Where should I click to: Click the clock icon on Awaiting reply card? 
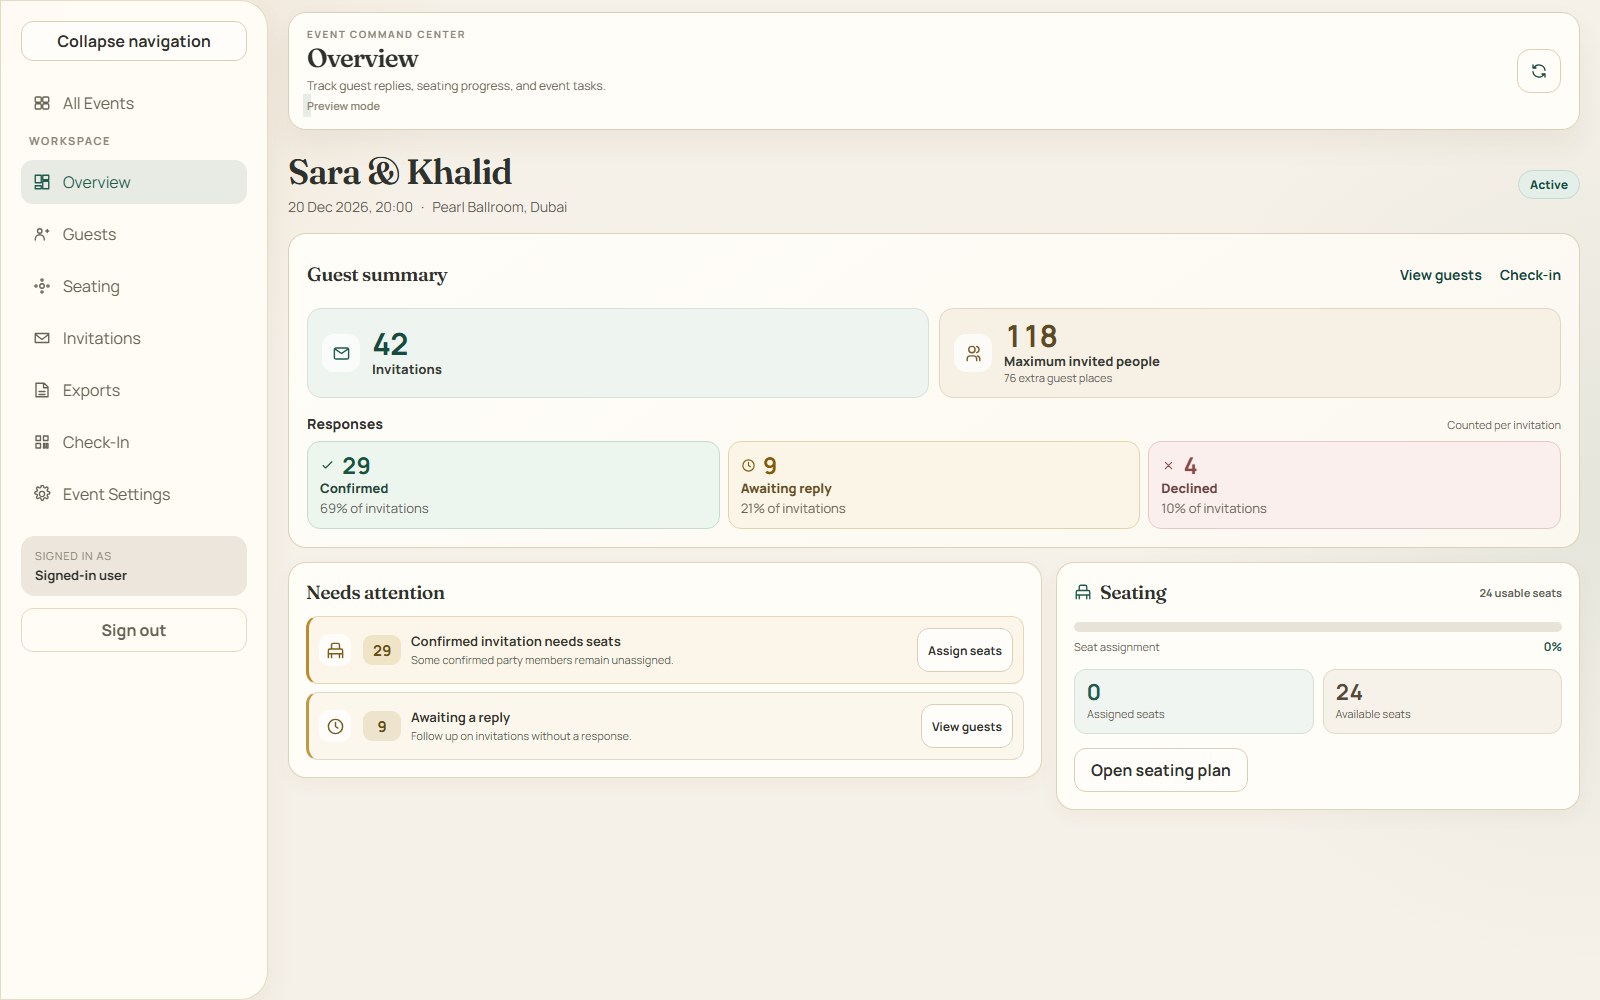tap(748, 465)
